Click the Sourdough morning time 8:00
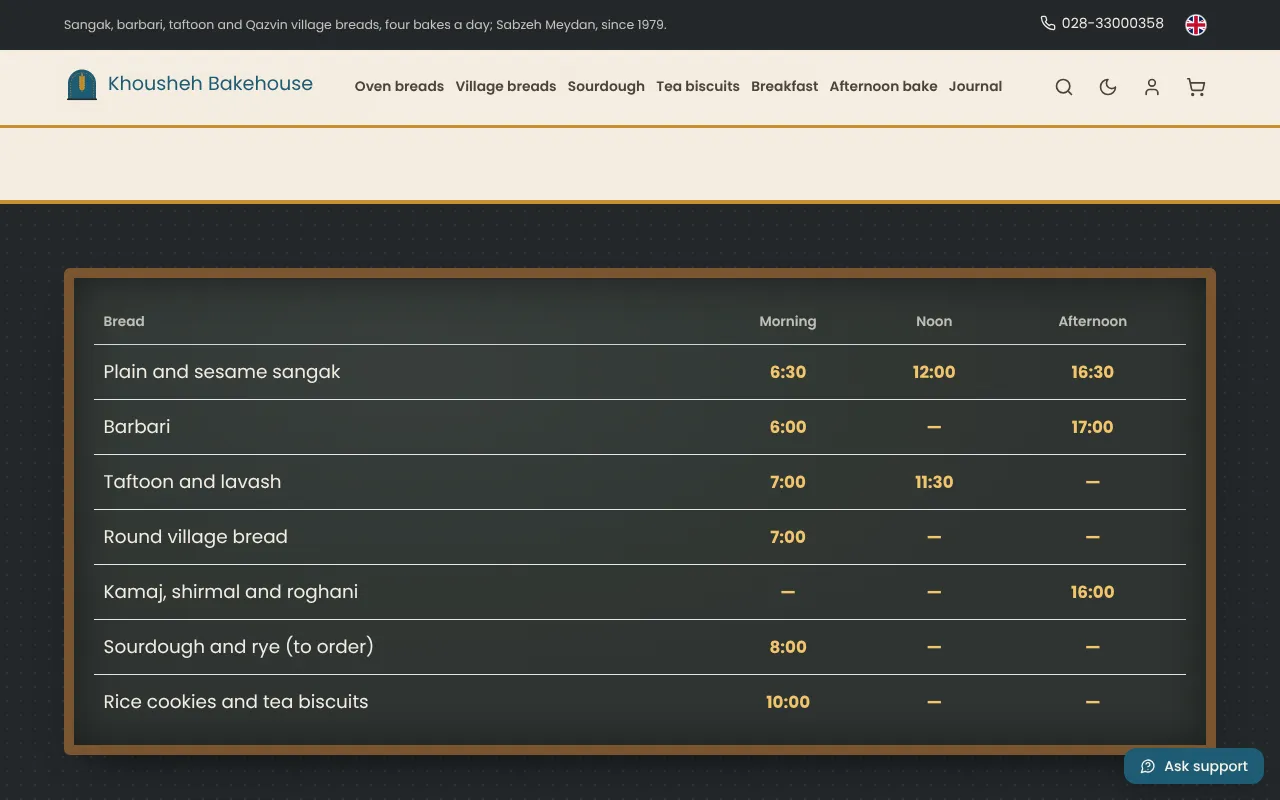Viewport: 1280px width, 800px height. (788, 647)
